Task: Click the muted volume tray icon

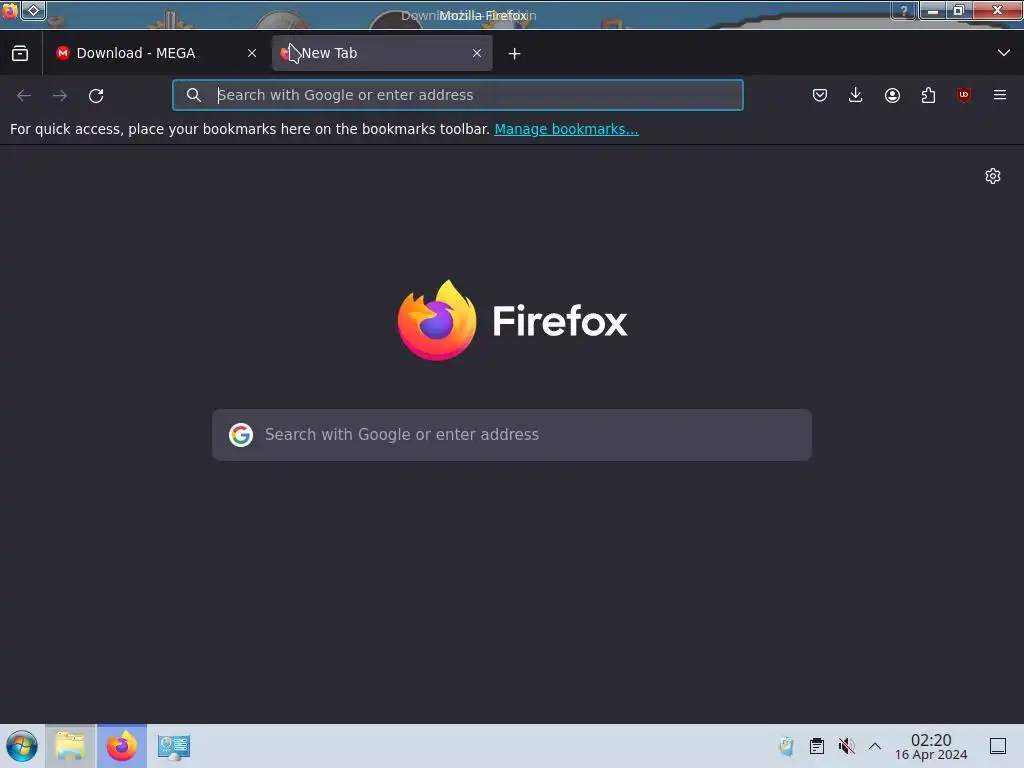Action: (846, 746)
